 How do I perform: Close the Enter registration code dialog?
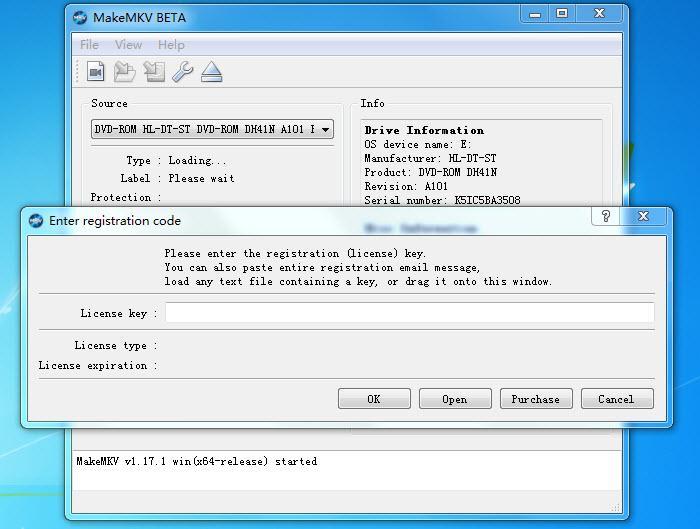pyautogui.click(x=644, y=217)
